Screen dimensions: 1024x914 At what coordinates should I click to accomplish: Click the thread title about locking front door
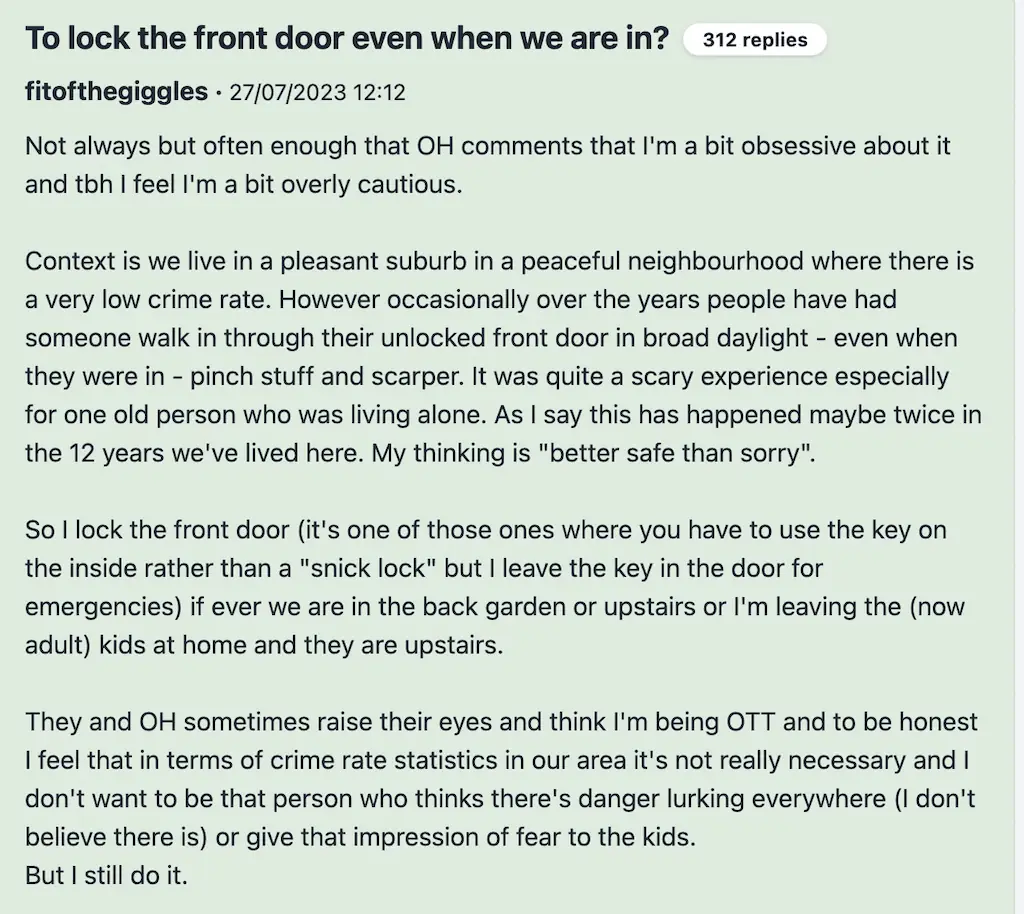tap(347, 39)
